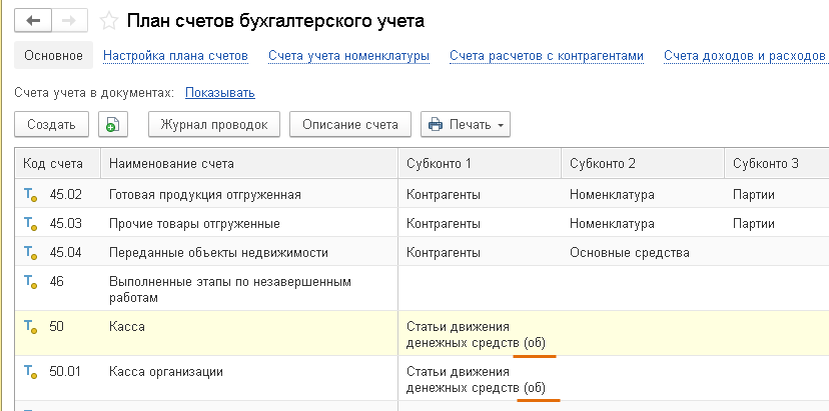Select Готовая продукция отгруженная row name
This screenshot has height=411, width=829.
pyautogui.click(x=205, y=195)
